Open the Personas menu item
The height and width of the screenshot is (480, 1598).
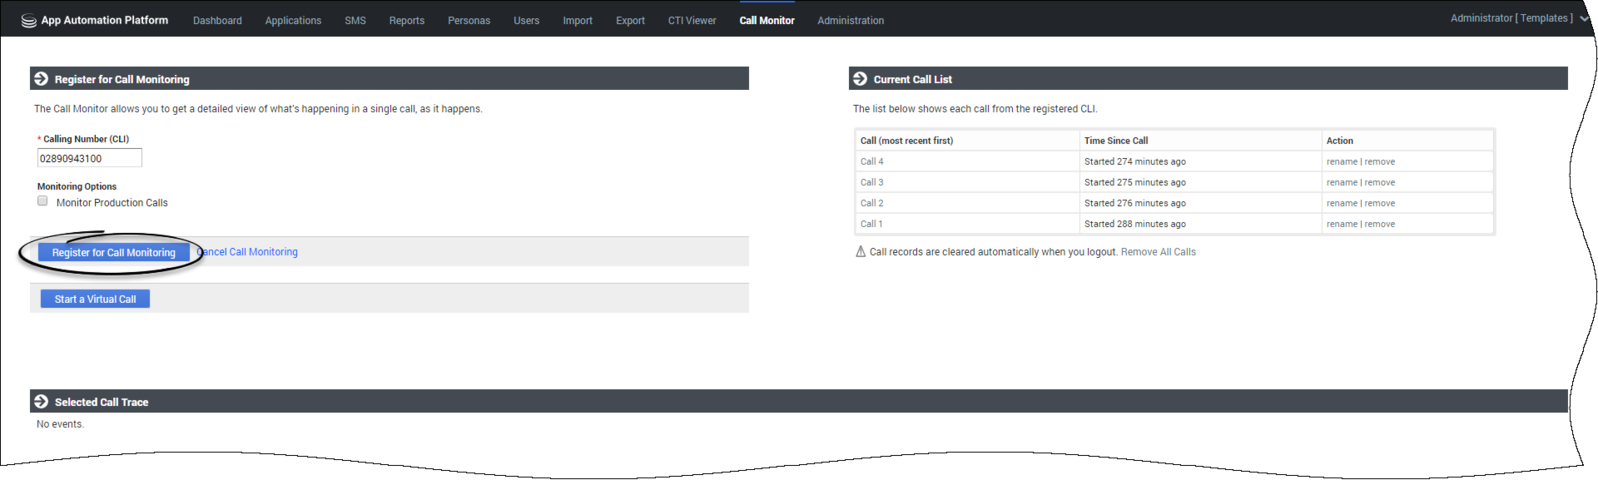(x=469, y=20)
